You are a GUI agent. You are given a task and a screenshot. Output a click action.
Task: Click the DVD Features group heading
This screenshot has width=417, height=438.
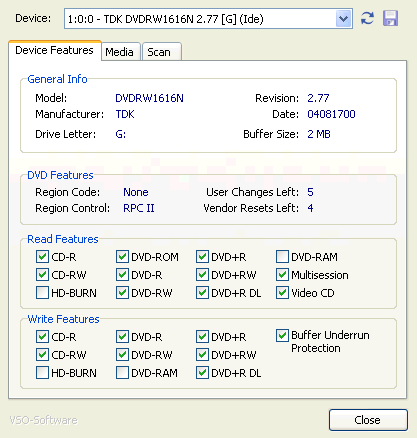60,175
